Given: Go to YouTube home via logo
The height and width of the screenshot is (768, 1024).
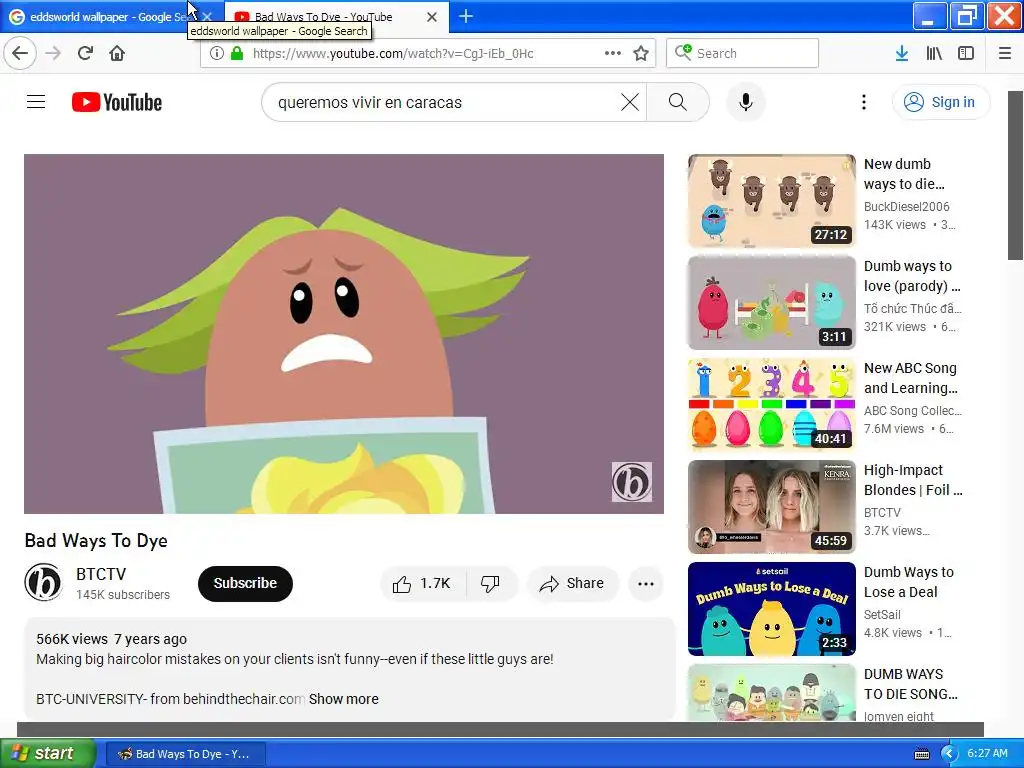Looking at the screenshot, I should coord(117,102).
